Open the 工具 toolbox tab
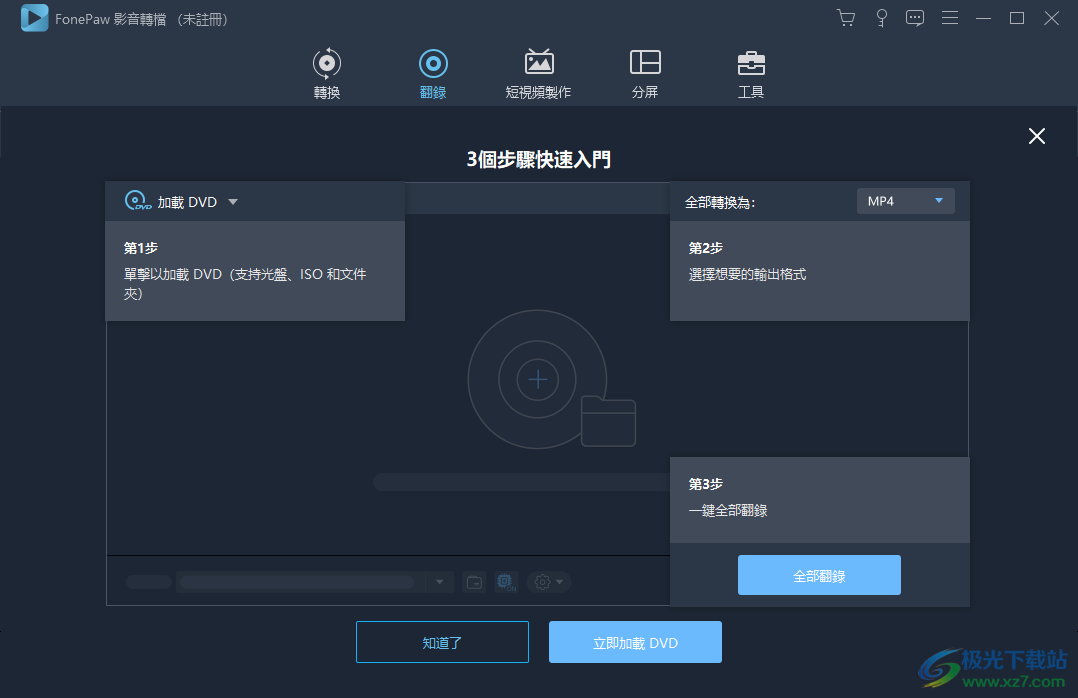The height and width of the screenshot is (698, 1078). [x=751, y=73]
